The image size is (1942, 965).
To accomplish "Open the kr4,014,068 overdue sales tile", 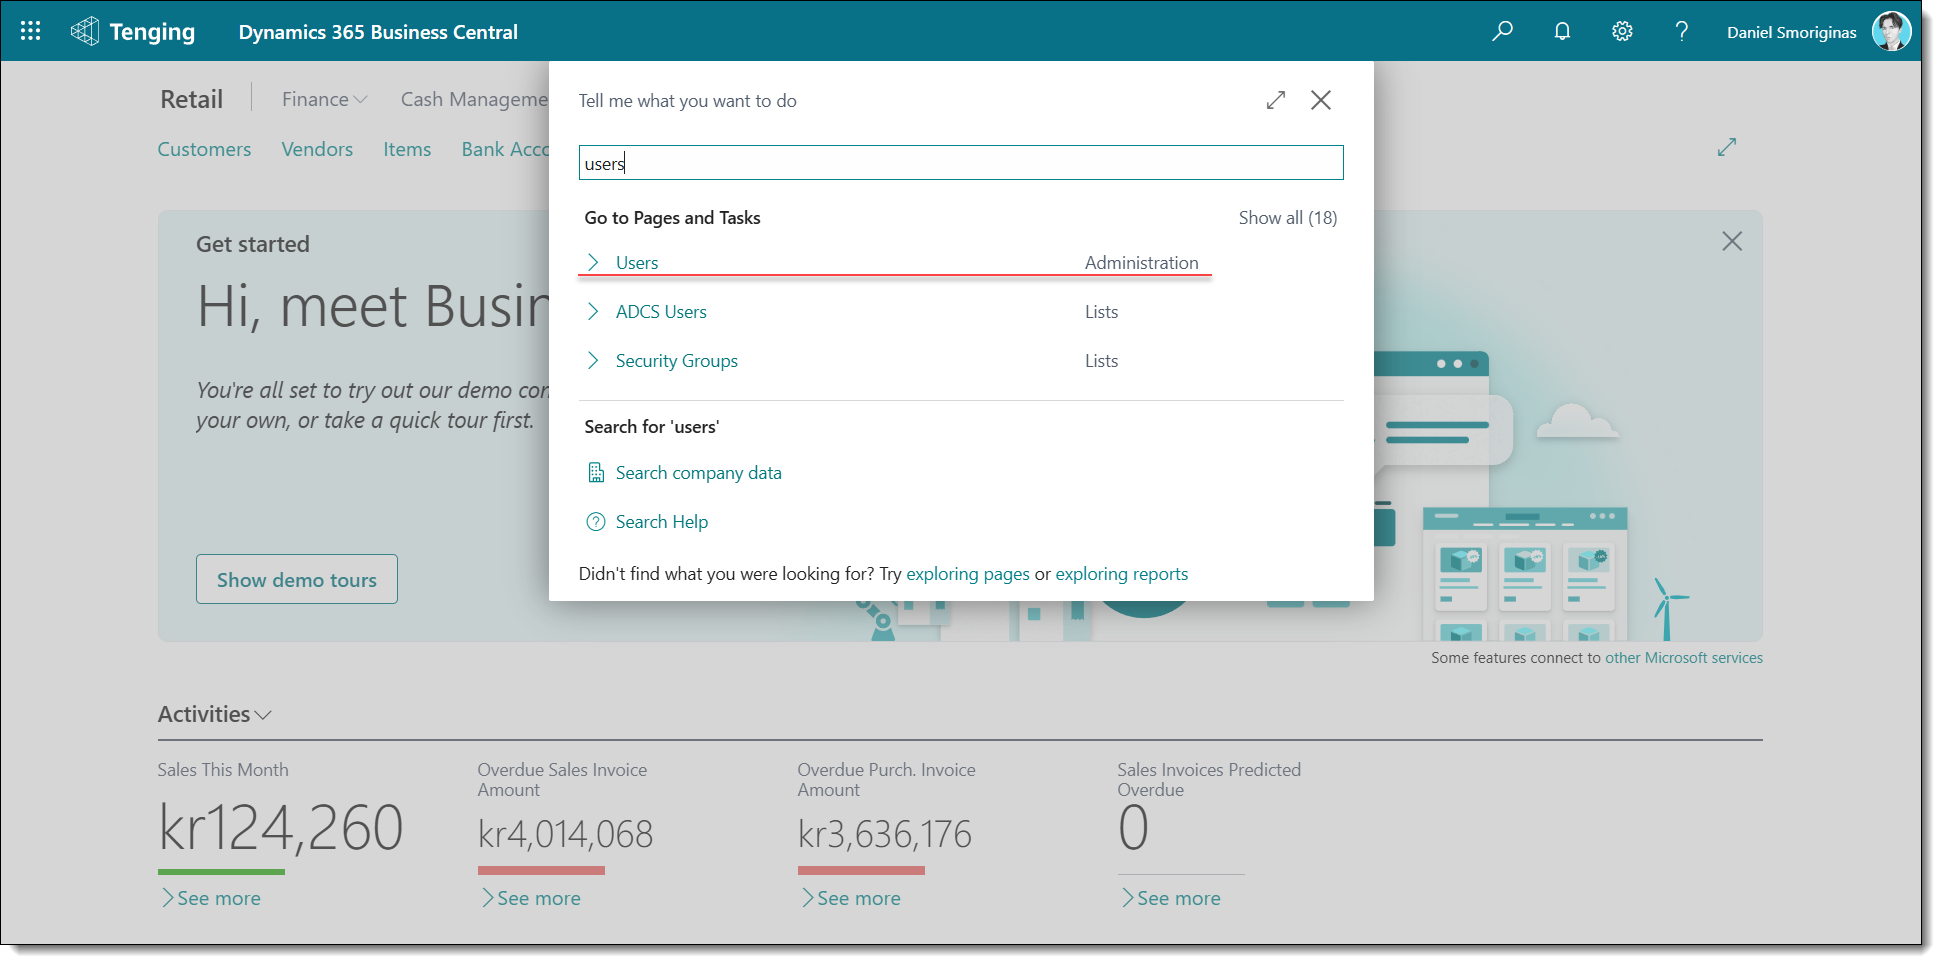I will [565, 834].
